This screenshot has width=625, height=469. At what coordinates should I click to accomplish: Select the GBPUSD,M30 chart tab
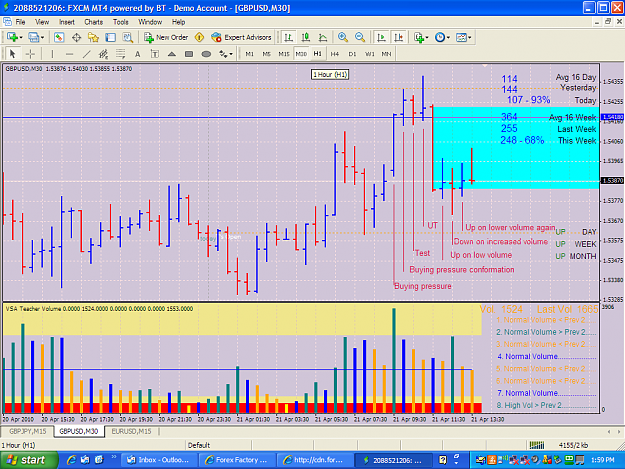pos(79,431)
